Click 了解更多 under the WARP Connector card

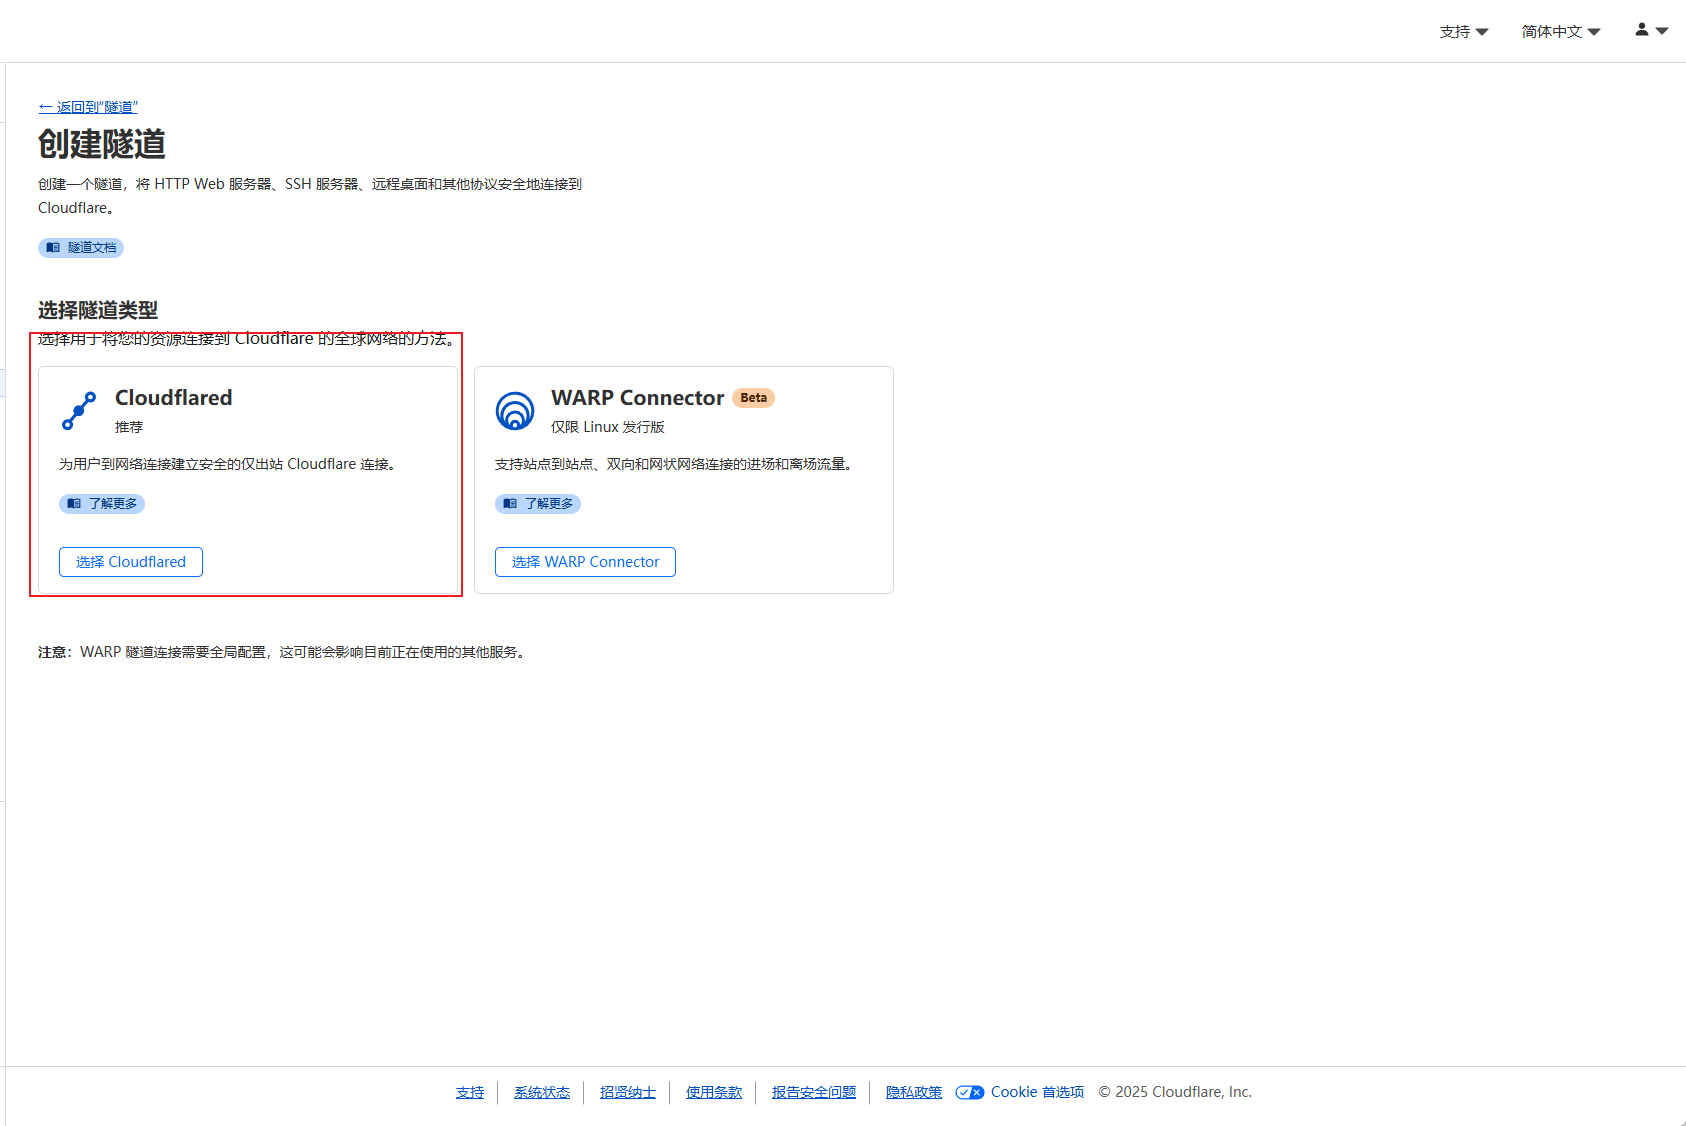point(538,503)
